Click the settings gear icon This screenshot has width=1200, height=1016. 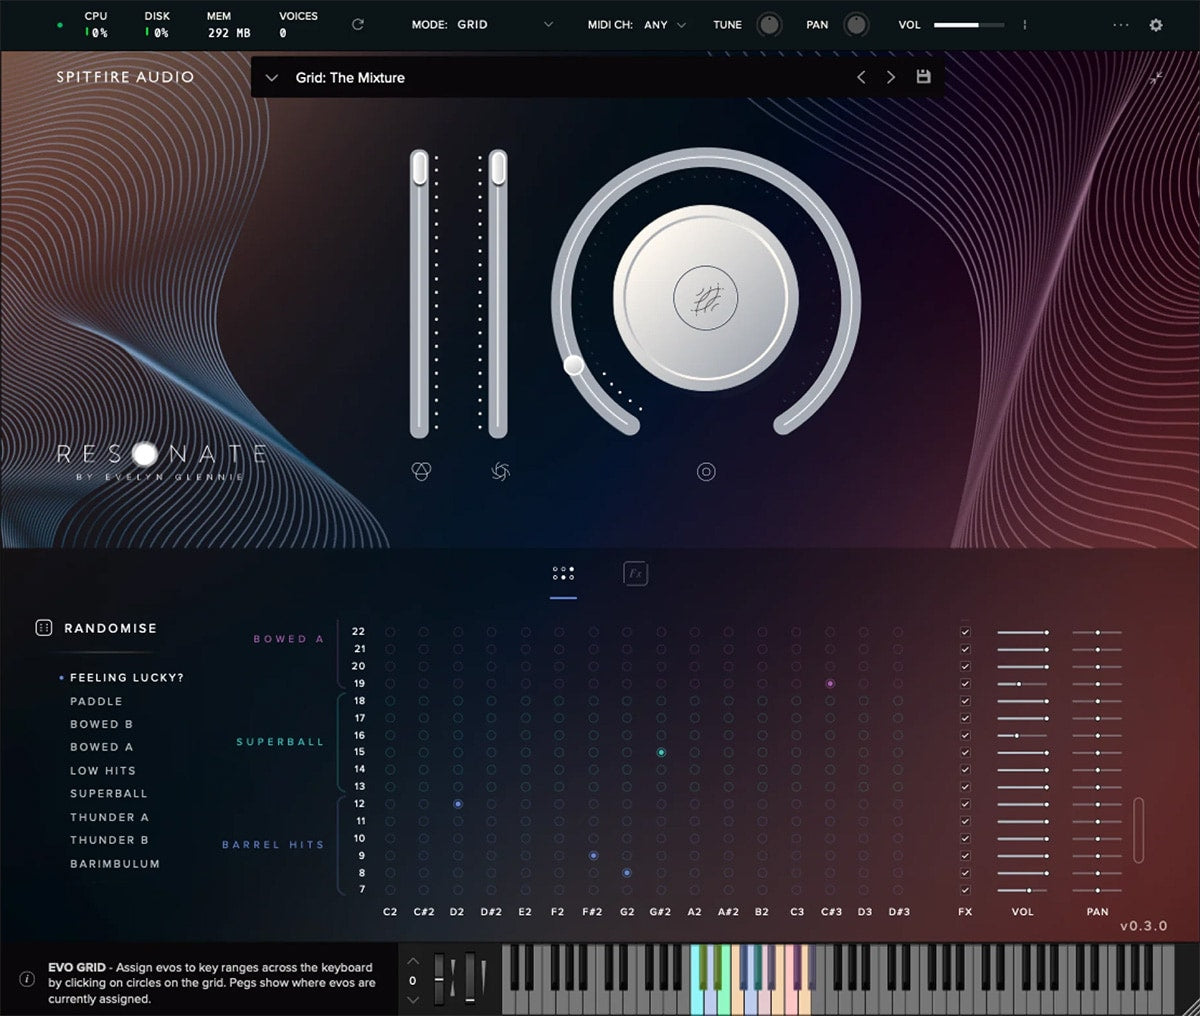pyautogui.click(x=1156, y=25)
